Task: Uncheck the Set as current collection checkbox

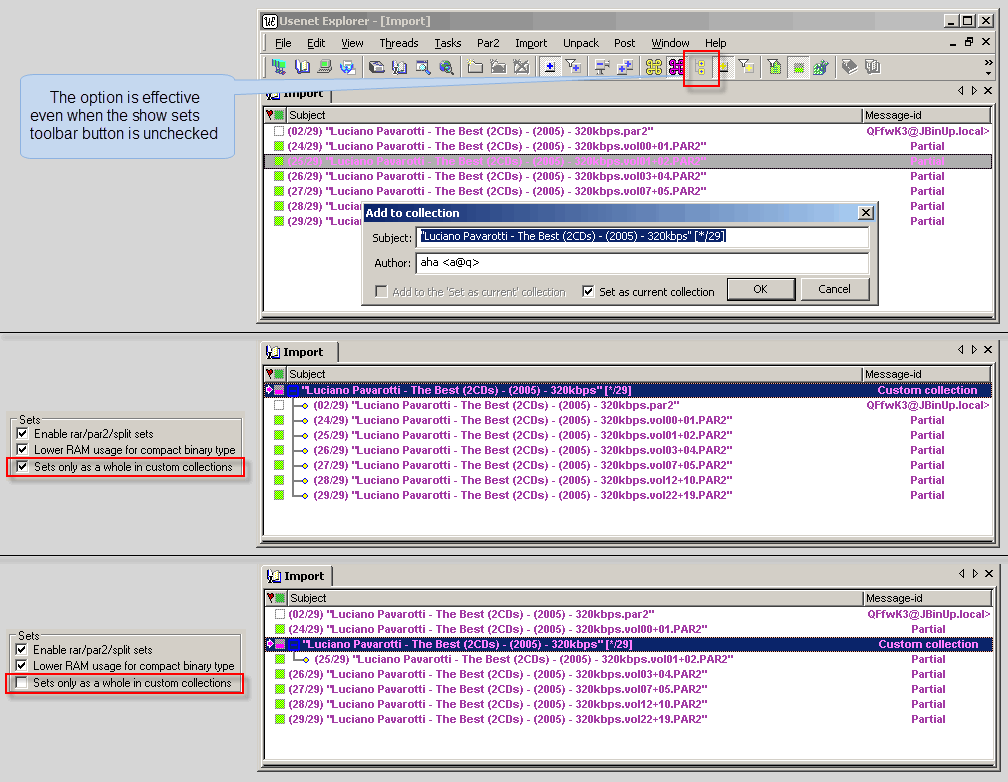Action: [x=589, y=292]
